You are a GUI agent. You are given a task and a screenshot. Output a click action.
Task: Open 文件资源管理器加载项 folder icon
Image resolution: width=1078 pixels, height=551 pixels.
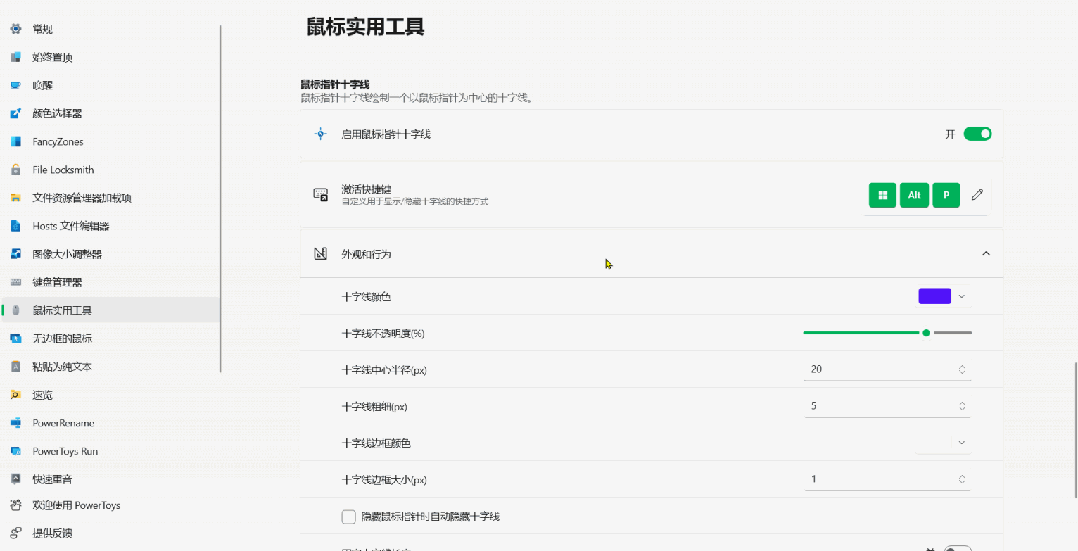pyautogui.click(x=16, y=198)
